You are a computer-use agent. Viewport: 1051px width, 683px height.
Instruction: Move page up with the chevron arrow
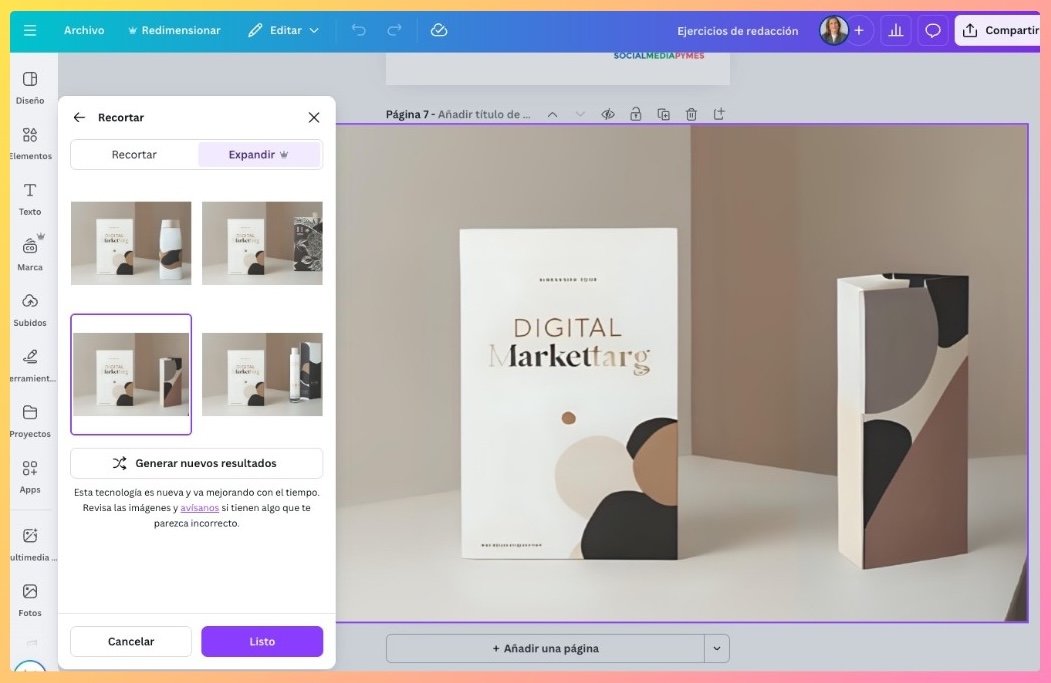[552, 114]
